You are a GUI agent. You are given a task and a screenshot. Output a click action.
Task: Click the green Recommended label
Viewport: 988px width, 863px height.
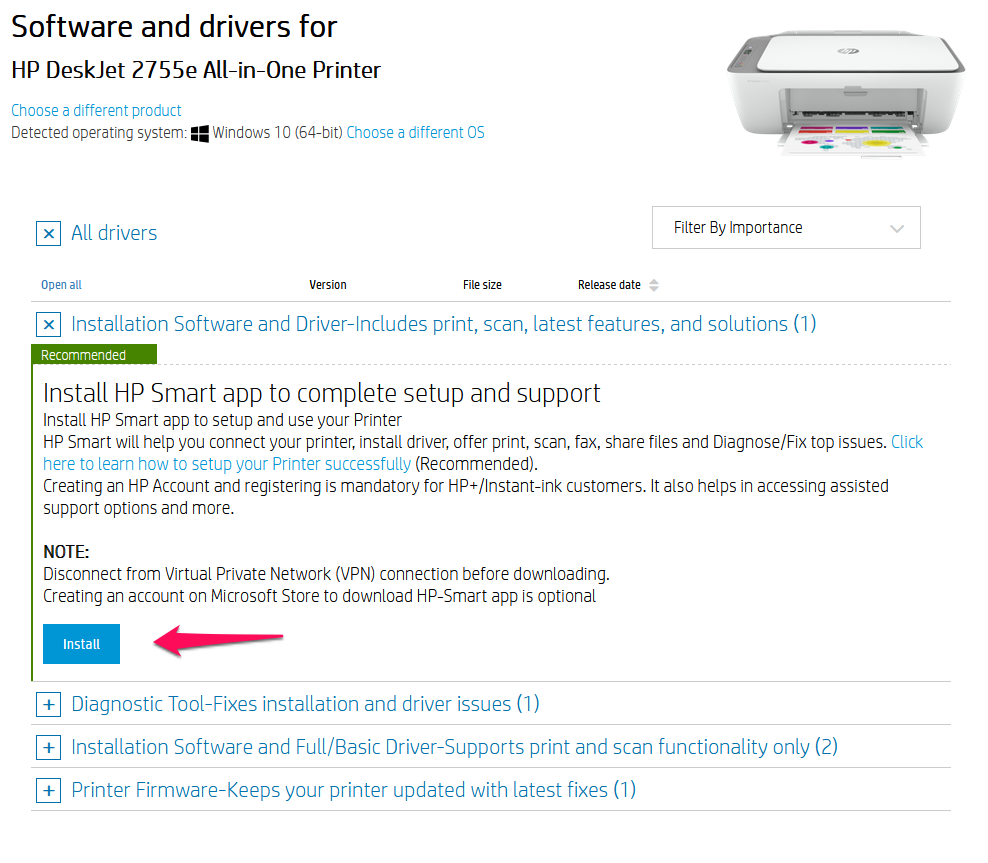click(94, 355)
